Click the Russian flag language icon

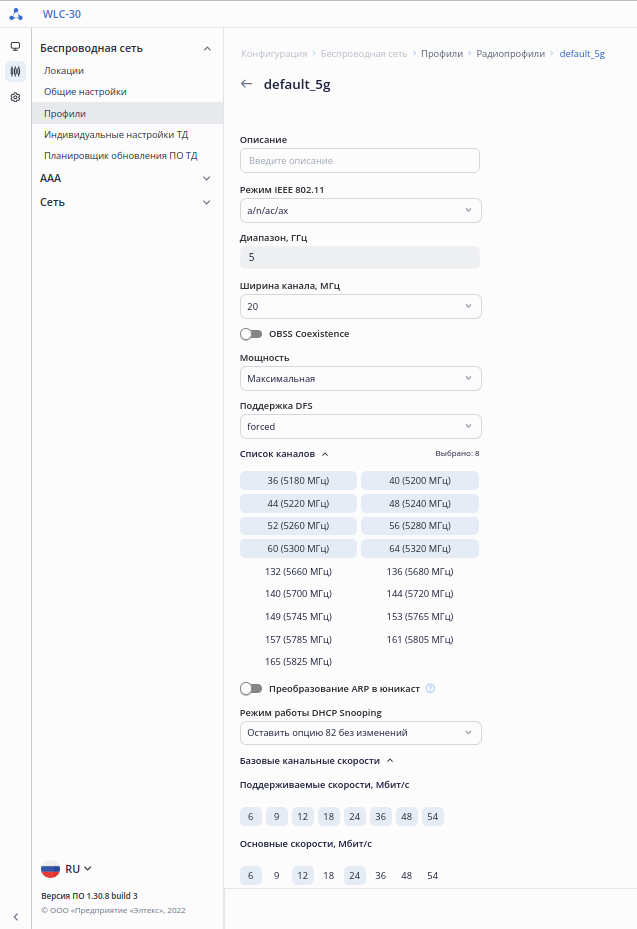click(x=51, y=869)
